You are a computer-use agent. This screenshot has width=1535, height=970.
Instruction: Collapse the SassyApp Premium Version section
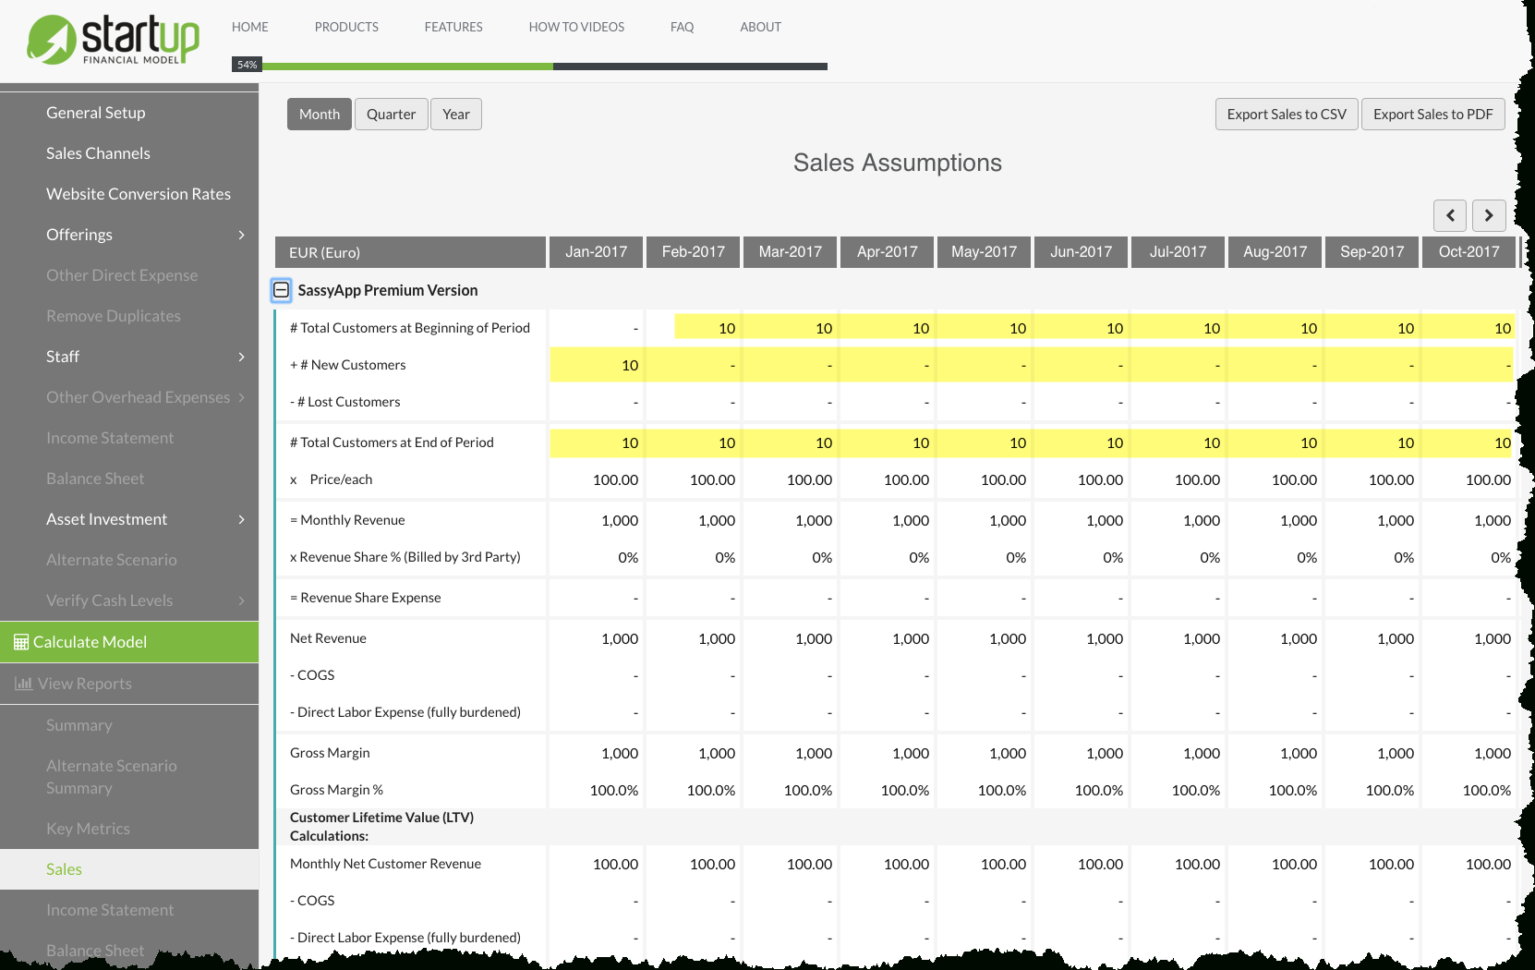point(281,290)
